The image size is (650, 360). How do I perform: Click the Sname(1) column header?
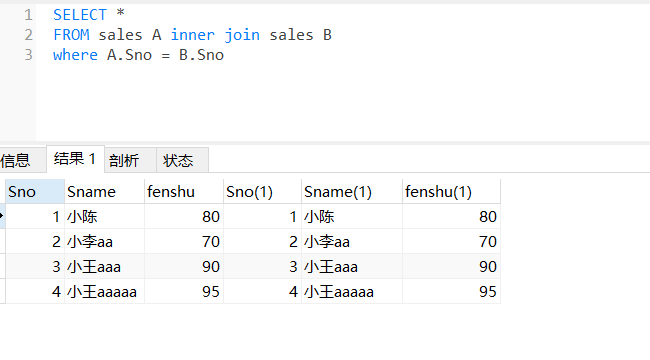click(352, 192)
